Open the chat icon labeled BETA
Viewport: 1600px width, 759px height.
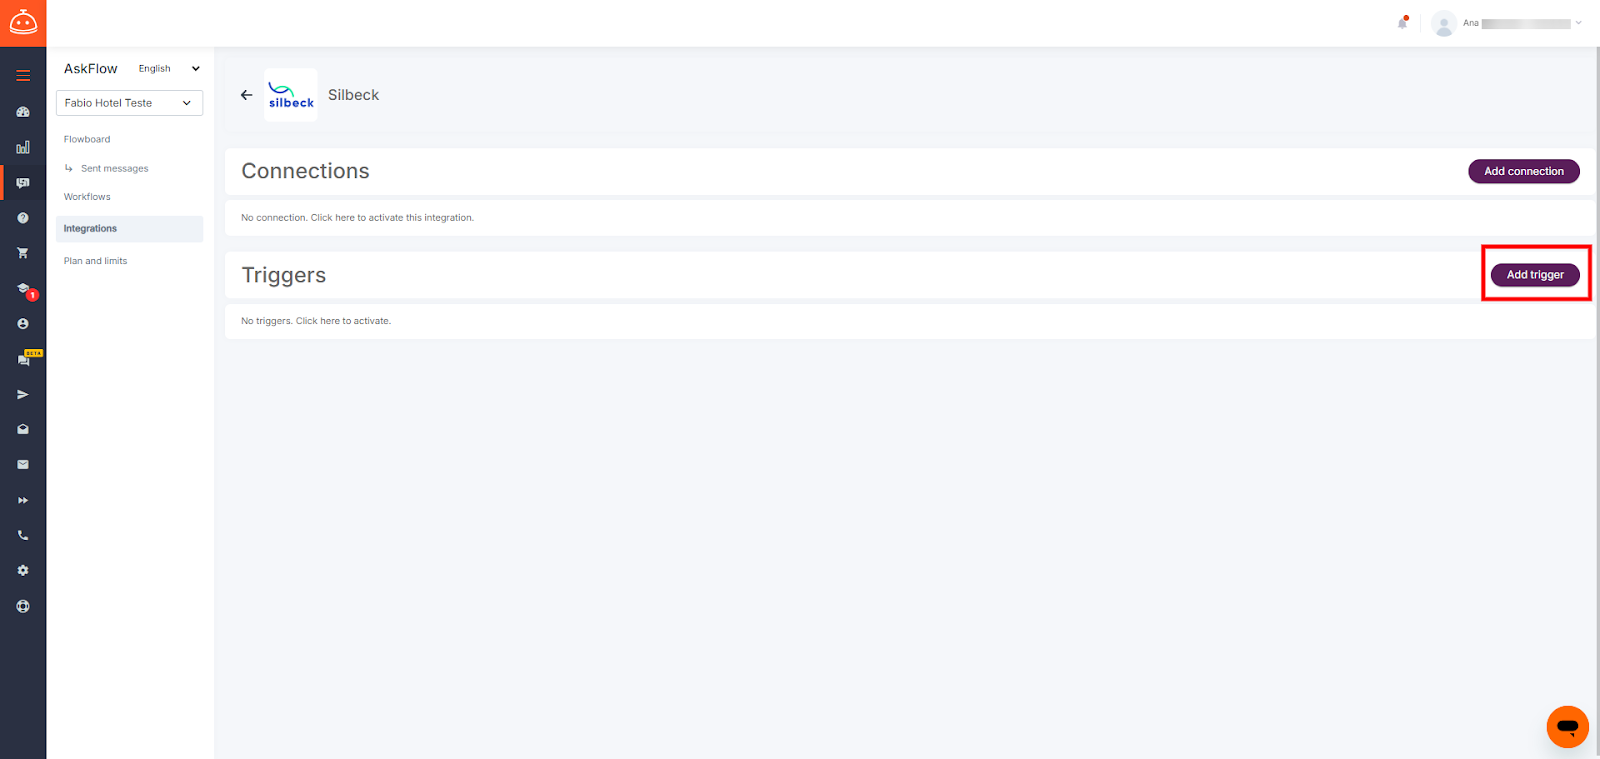[x=25, y=358]
